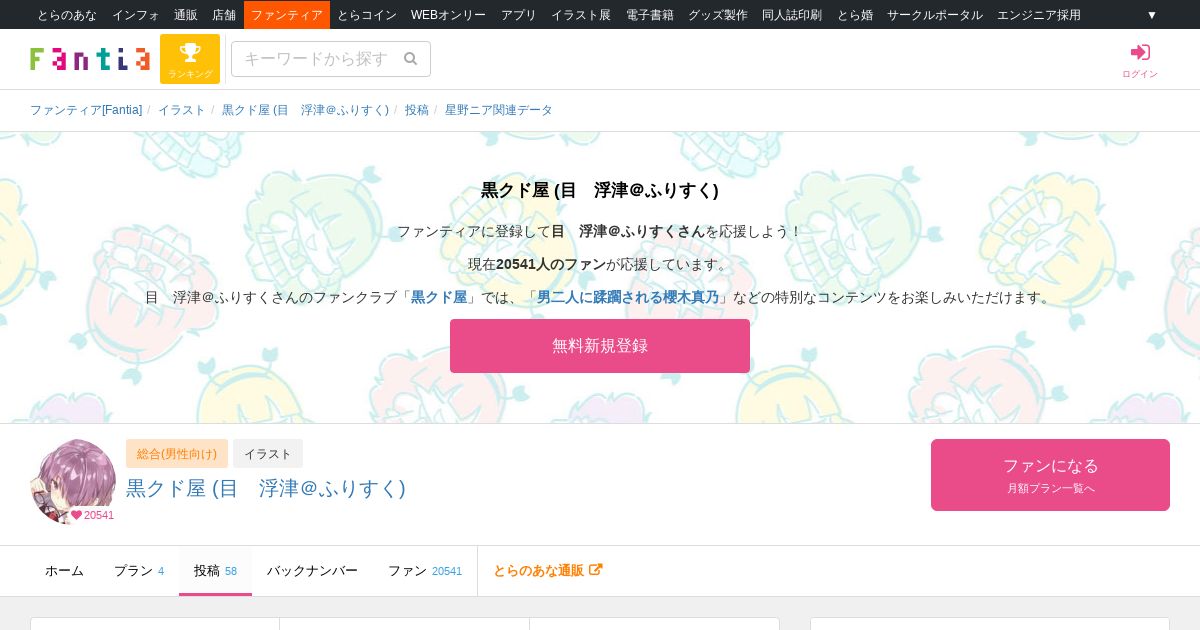Click the external link icon beside とらのあな通販
Viewport: 1200px width, 630px height.
click(x=596, y=570)
